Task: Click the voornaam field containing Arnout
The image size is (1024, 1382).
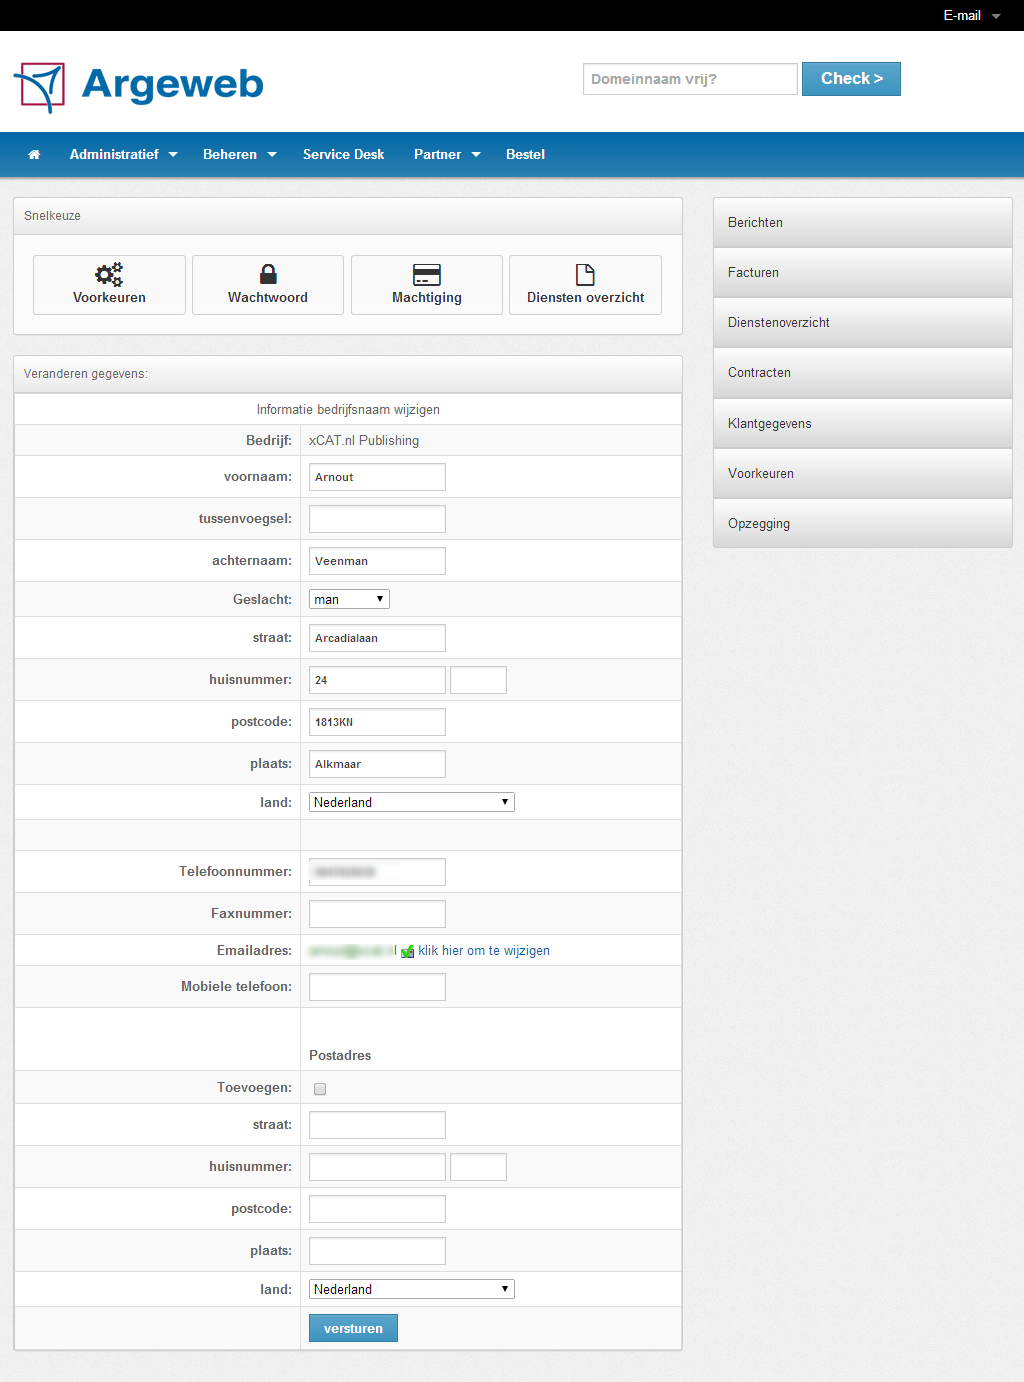Action: click(x=377, y=477)
